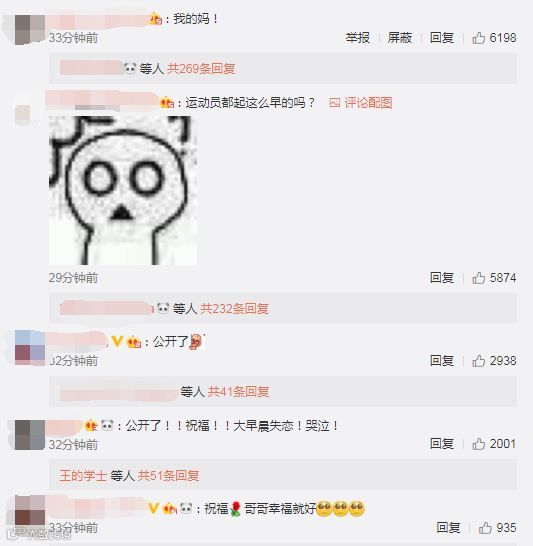Reply to the 我的妈 comment

tap(441, 38)
